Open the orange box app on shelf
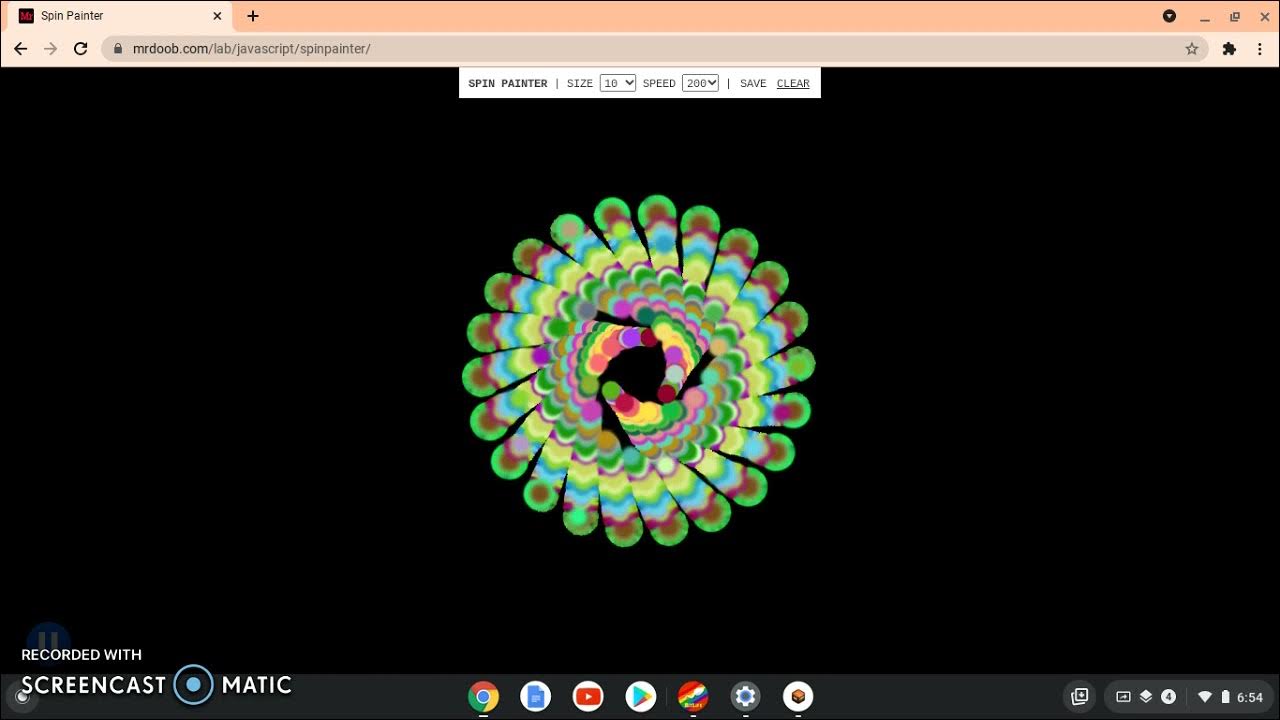This screenshot has height=720, width=1280. coord(798,697)
